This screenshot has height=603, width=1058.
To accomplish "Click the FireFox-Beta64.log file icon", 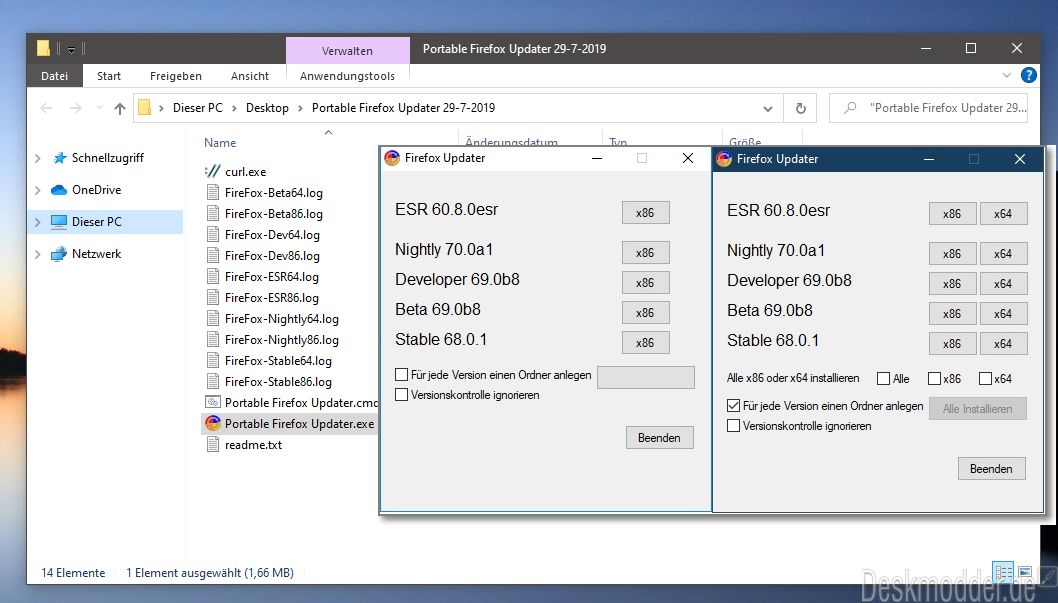I will [x=213, y=192].
